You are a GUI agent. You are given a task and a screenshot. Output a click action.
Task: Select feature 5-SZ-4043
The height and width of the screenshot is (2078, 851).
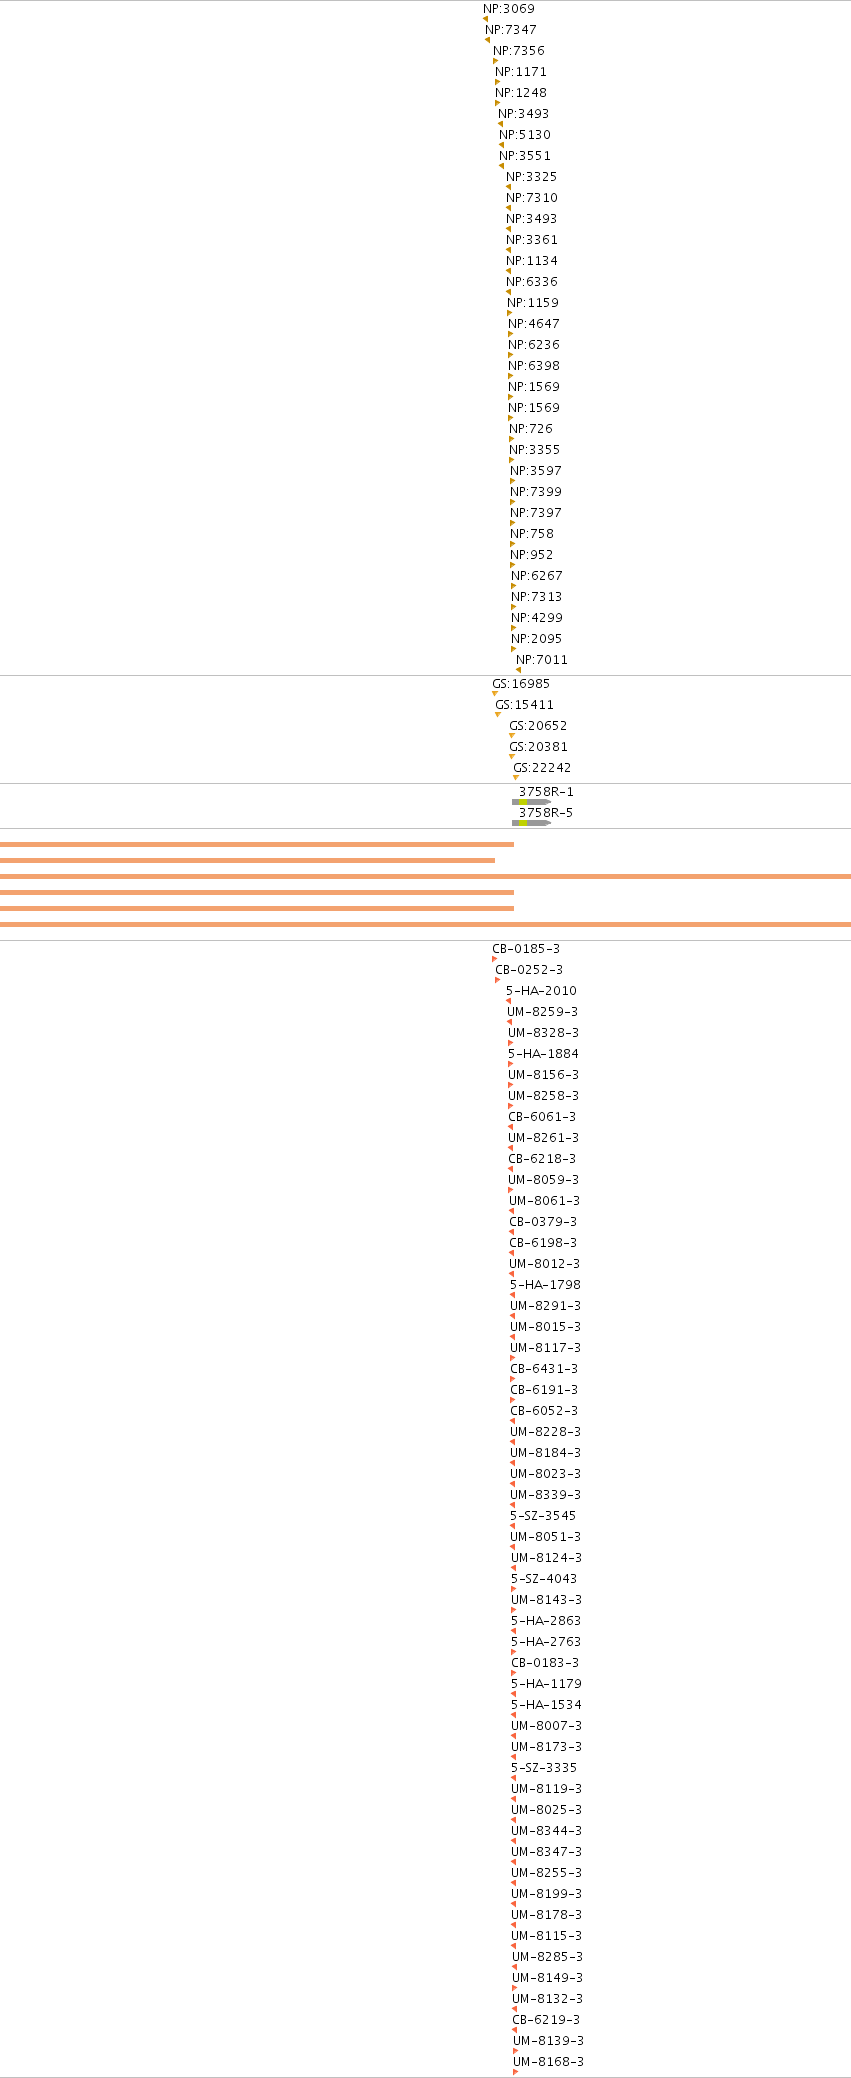coord(544,1579)
